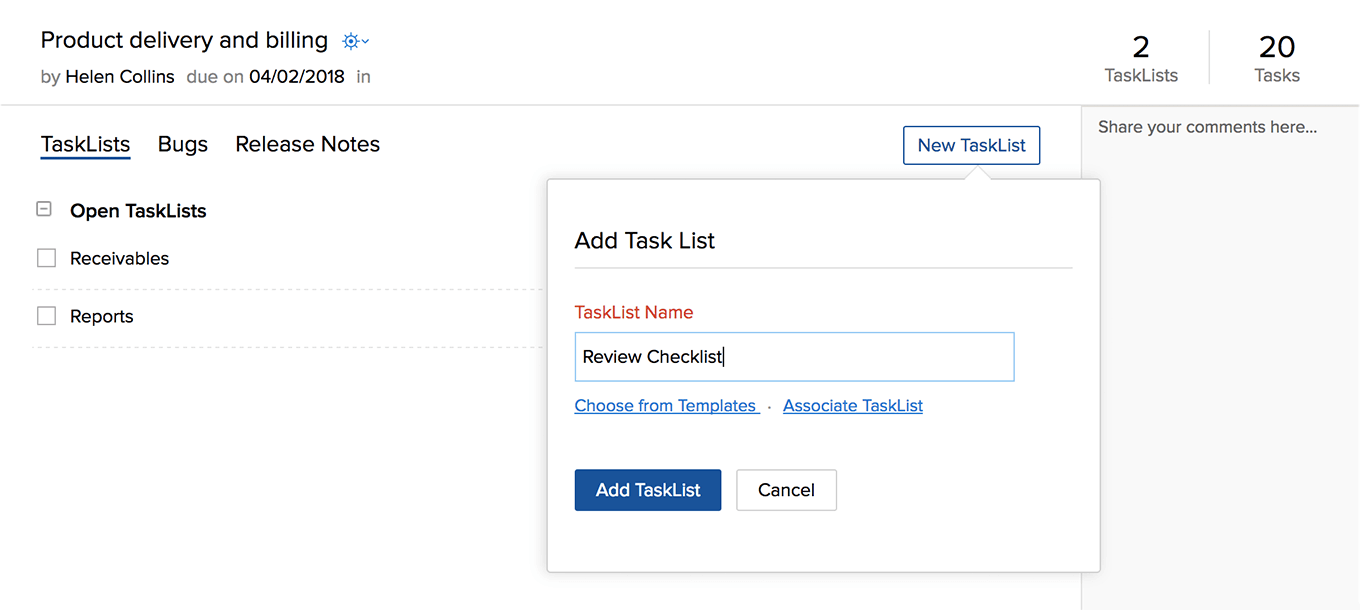
Task: Click the New TaskList button
Action: tap(971, 145)
